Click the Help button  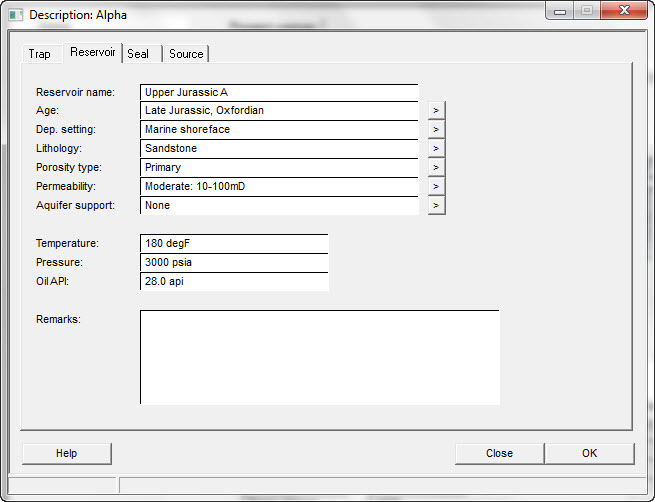[x=66, y=453]
